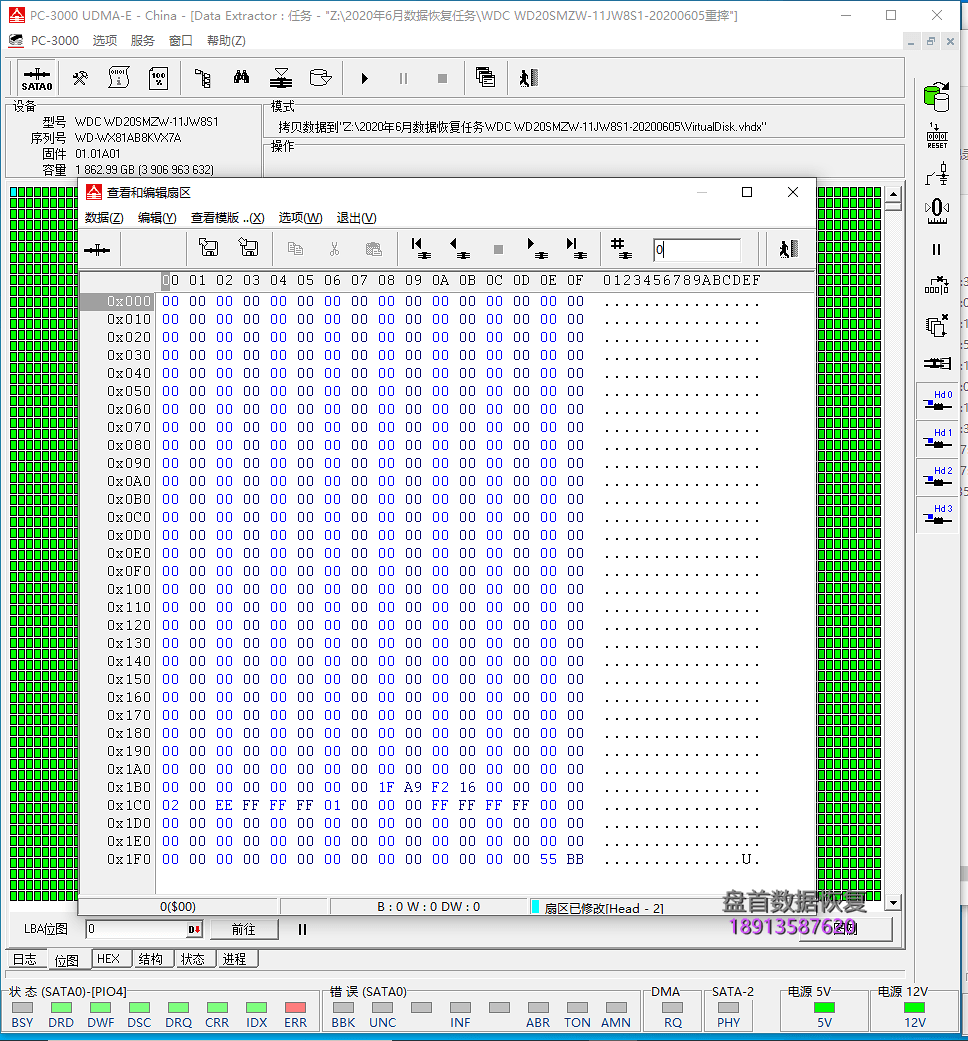Click the sector editor SATA port icon
The width and height of the screenshot is (968, 1041).
[x=97, y=250]
